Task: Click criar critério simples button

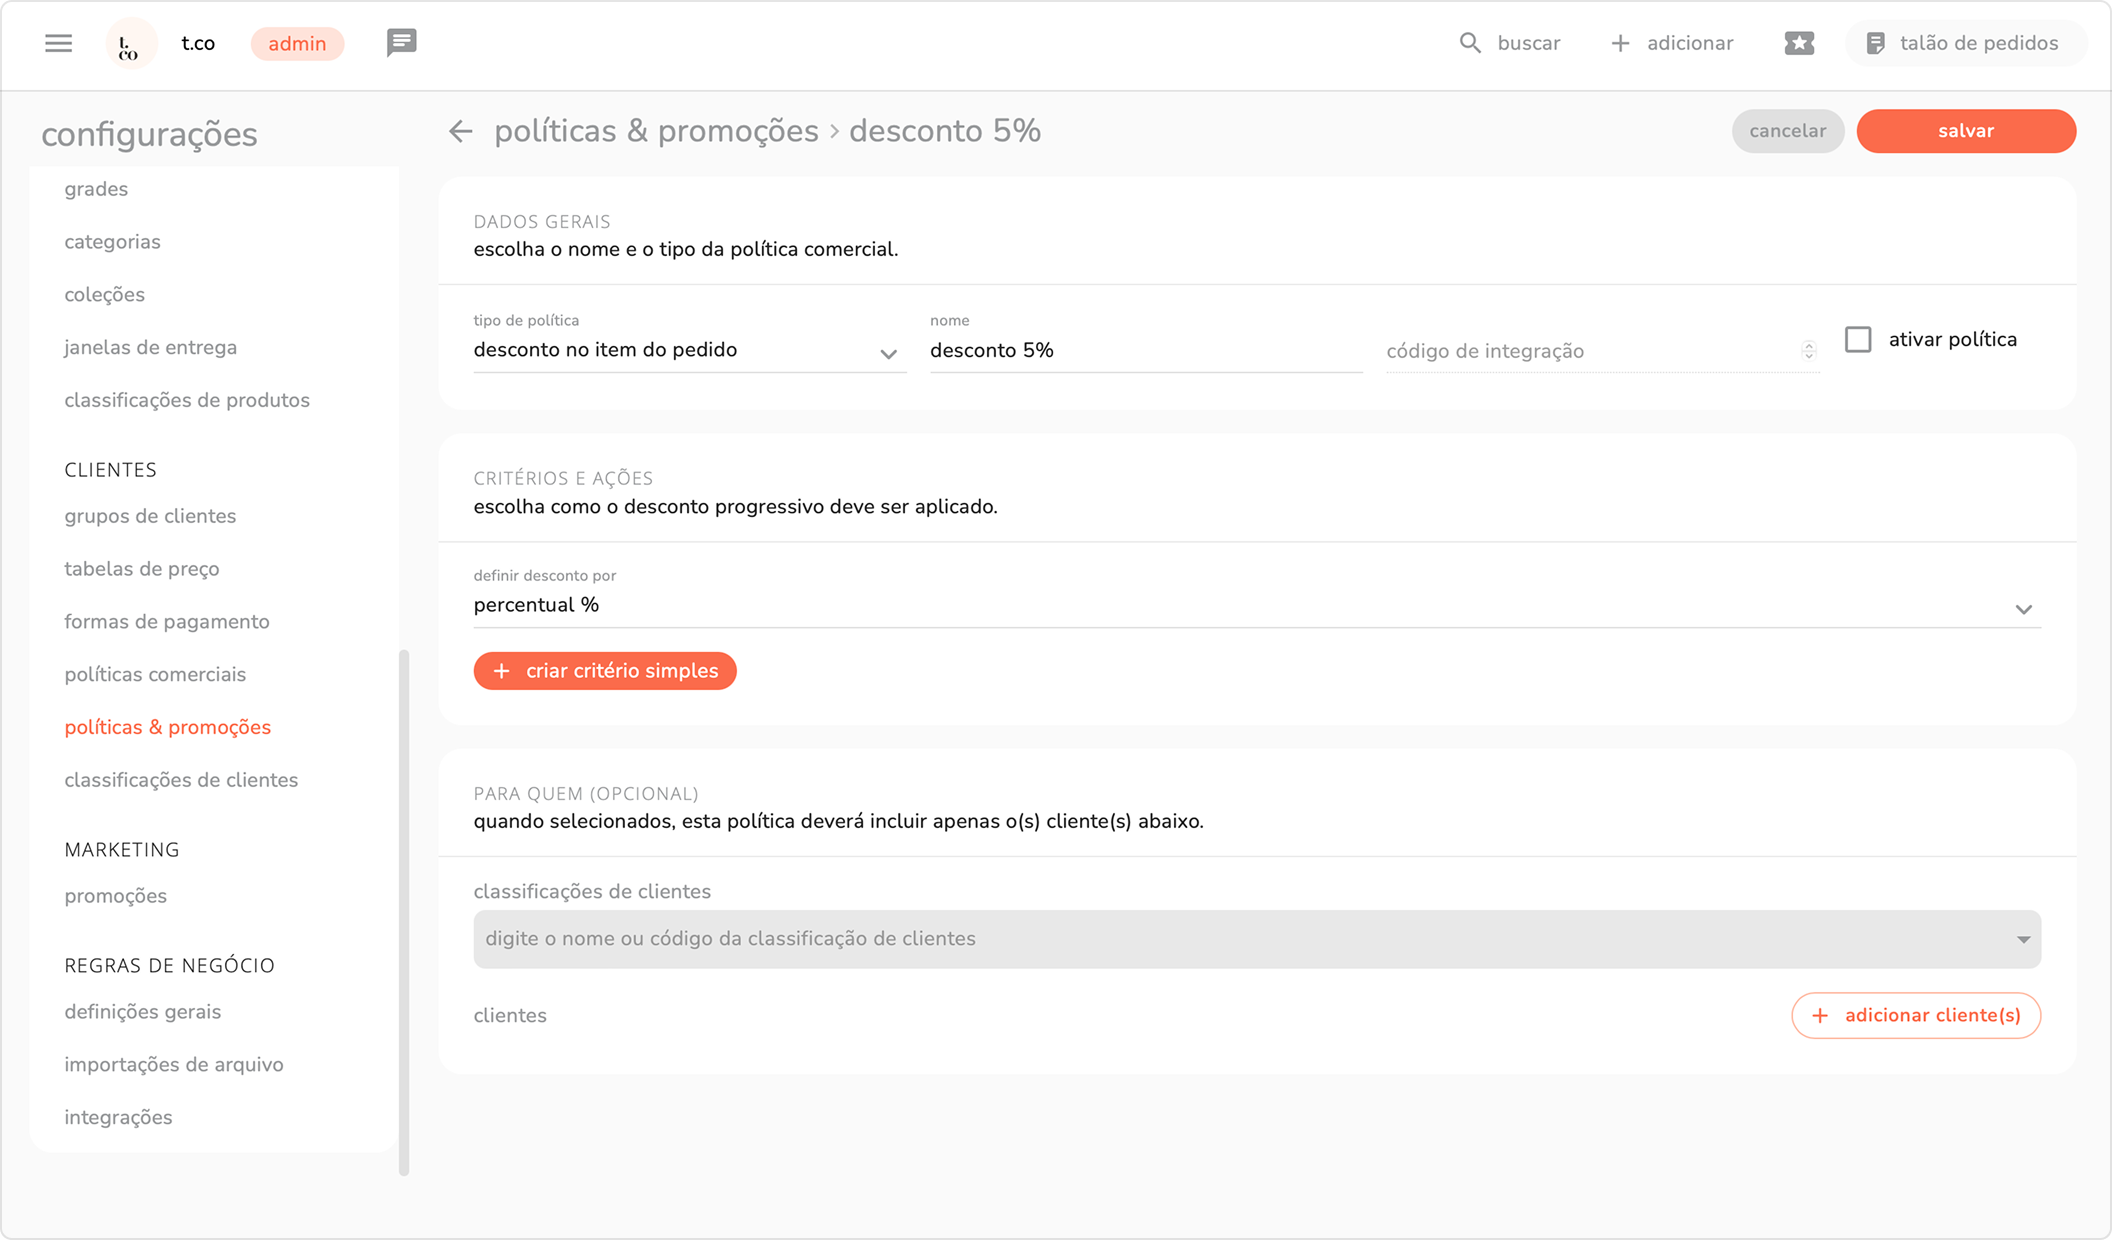Action: click(605, 671)
